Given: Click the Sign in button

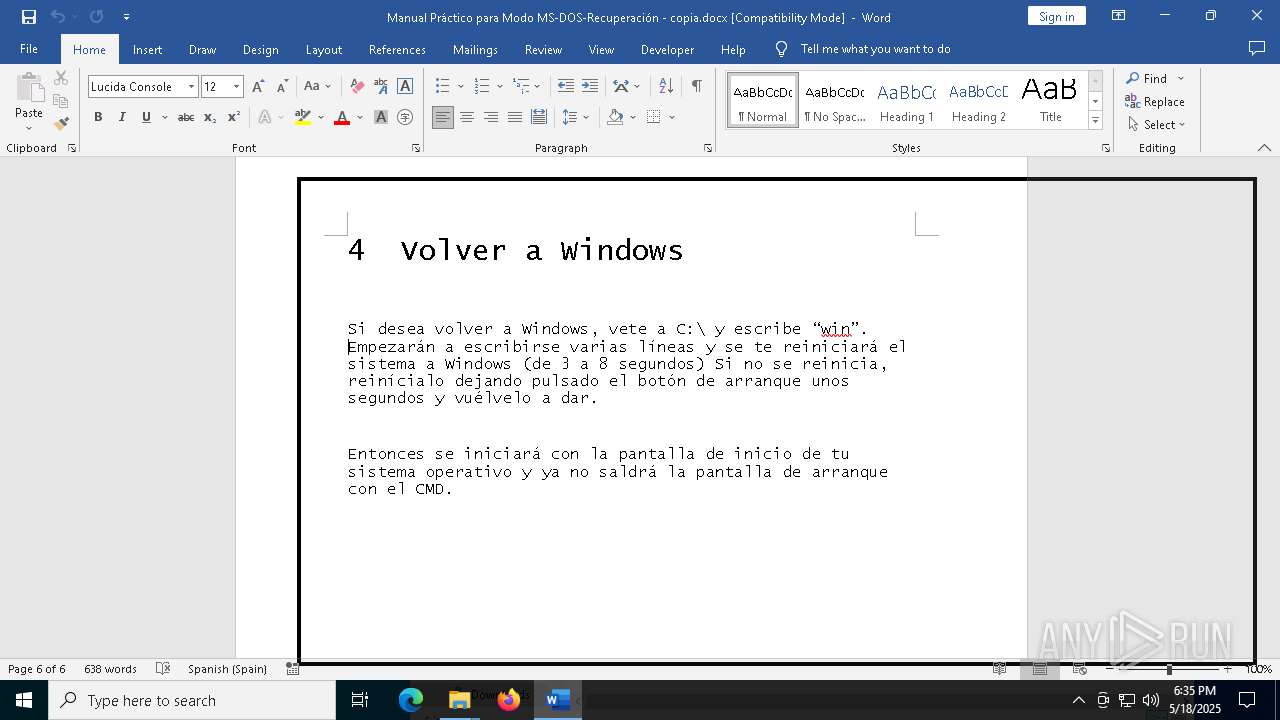Looking at the screenshot, I should (x=1056, y=17).
